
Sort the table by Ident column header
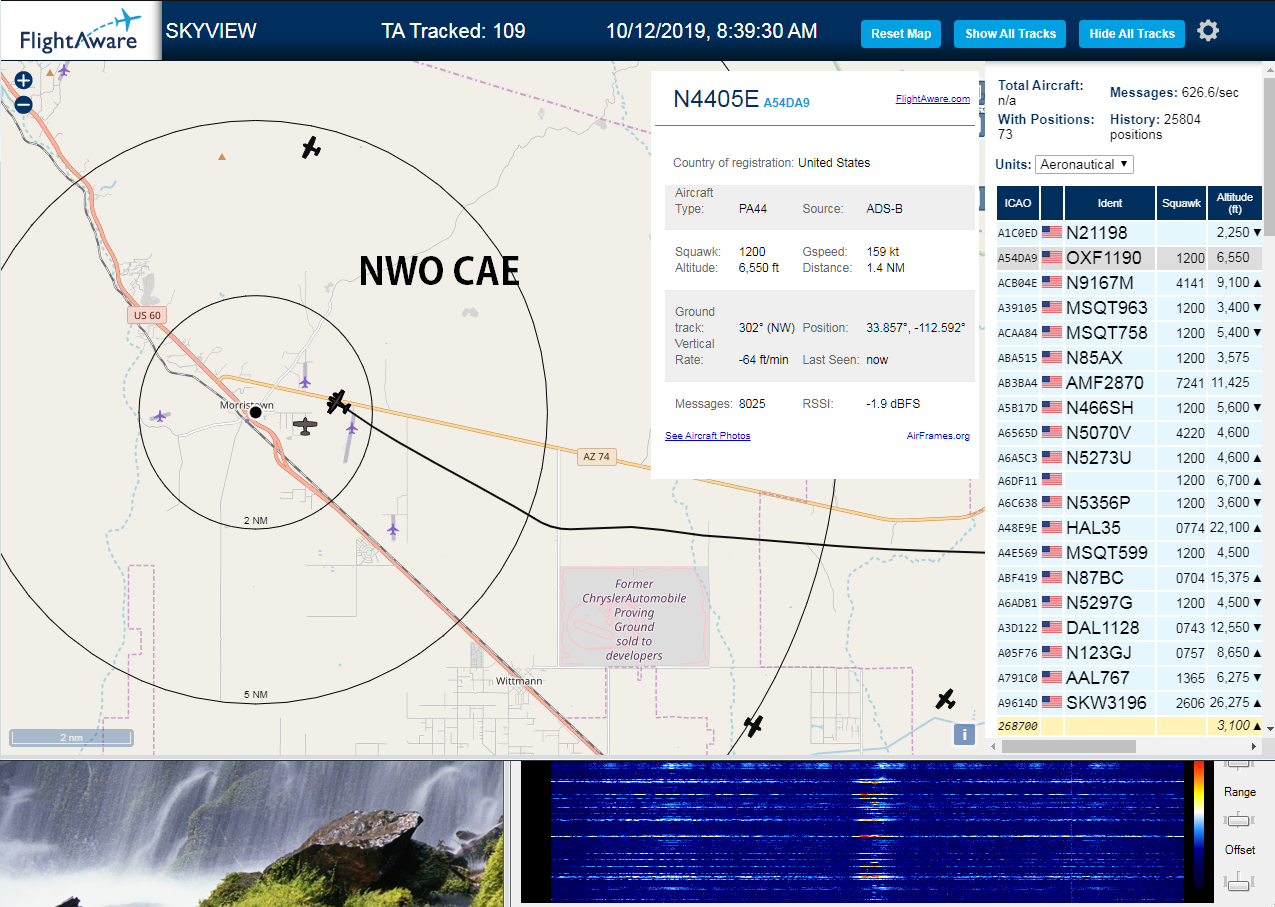click(x=1110, y=203)
